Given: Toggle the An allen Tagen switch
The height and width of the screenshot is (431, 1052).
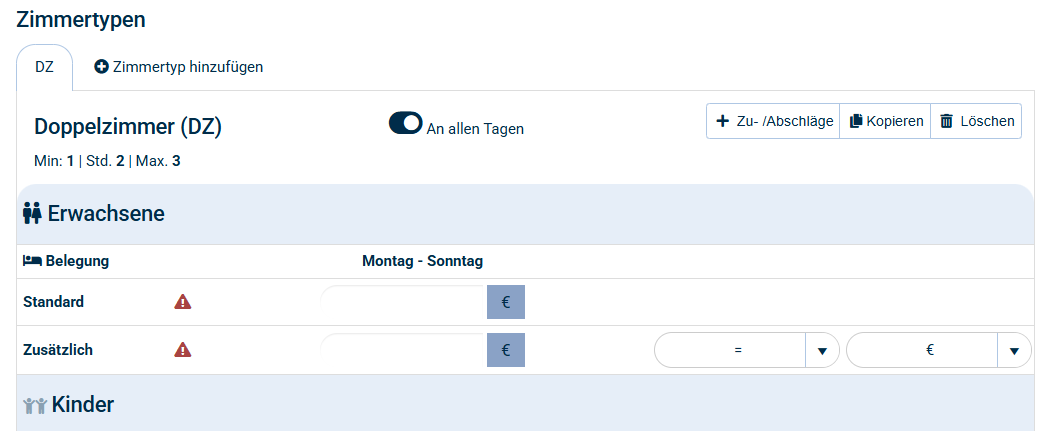Looking at the screenshot, I should coord(406,123).
